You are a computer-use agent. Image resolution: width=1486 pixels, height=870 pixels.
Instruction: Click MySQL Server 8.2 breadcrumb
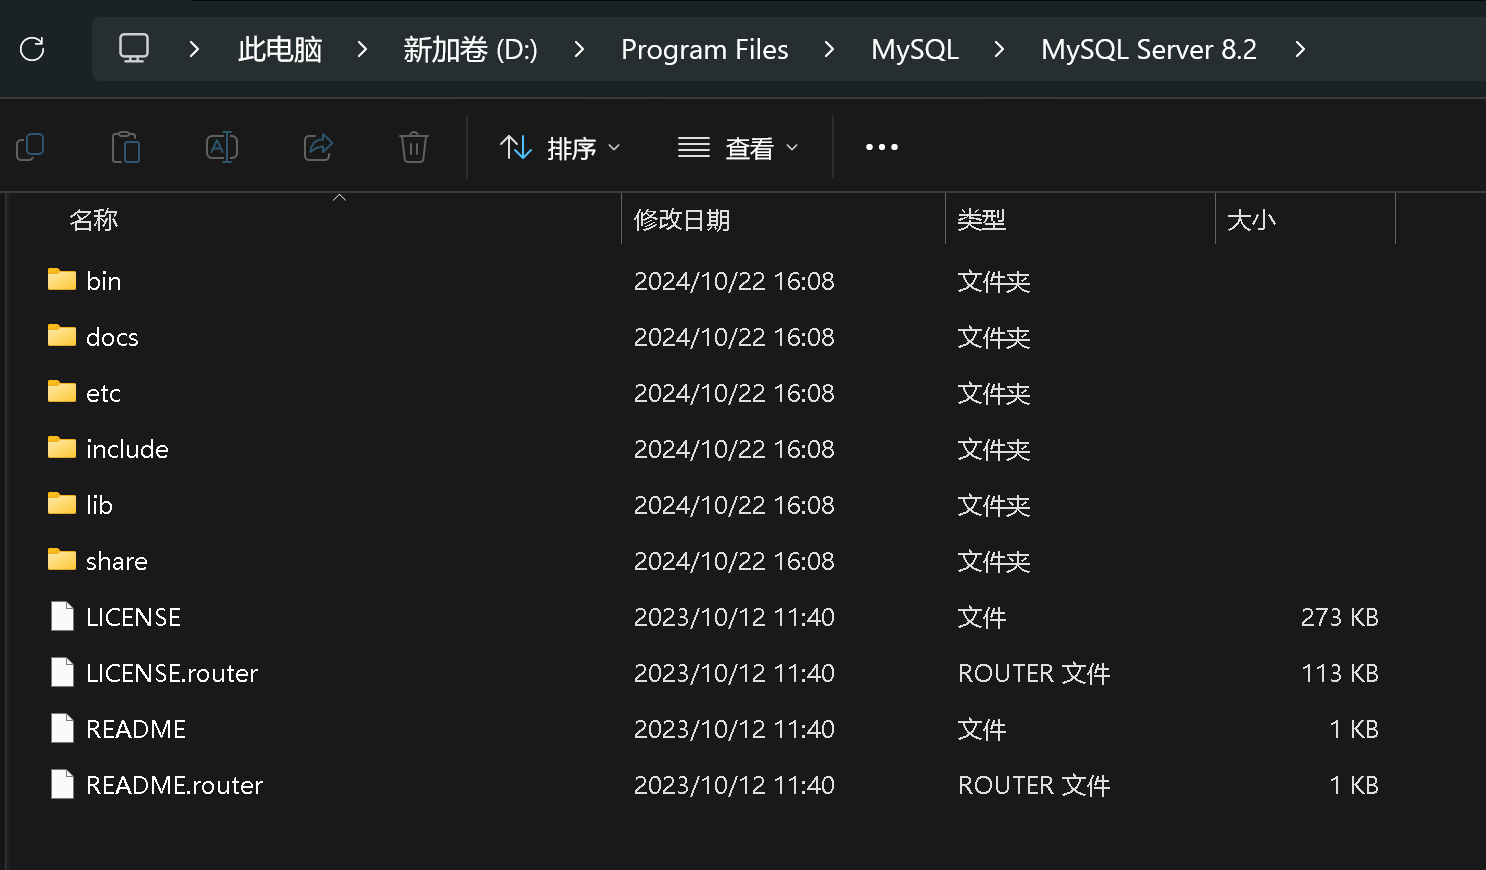(1149, 49)
